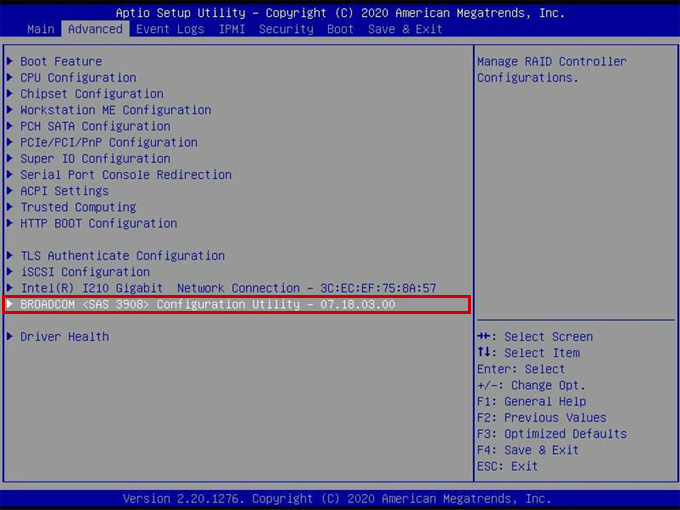This screenshot has height=510, width=680.
Task: Open ACPI Settings entry
Action: pyautogui.click(x=64, y=191)
